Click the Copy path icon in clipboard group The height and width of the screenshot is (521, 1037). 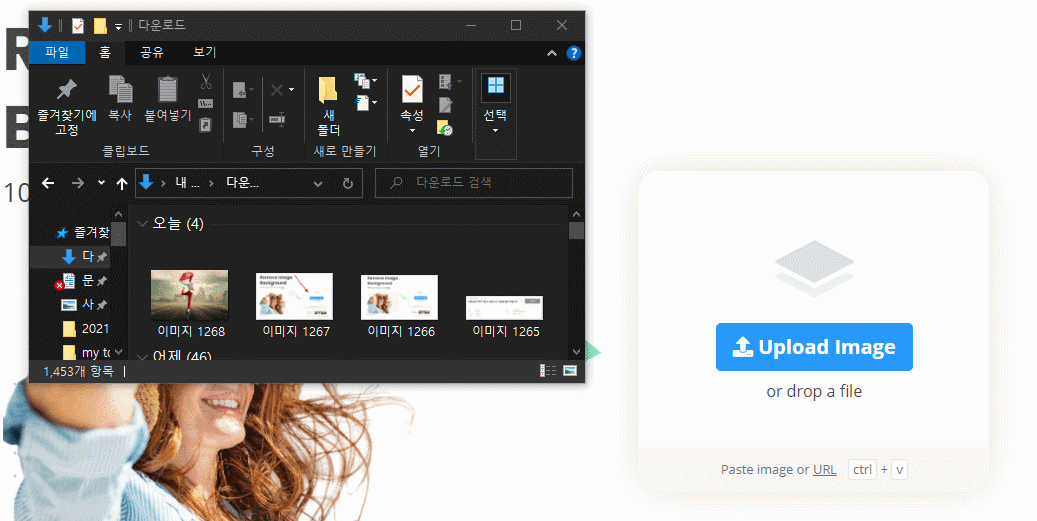[206, 103]
